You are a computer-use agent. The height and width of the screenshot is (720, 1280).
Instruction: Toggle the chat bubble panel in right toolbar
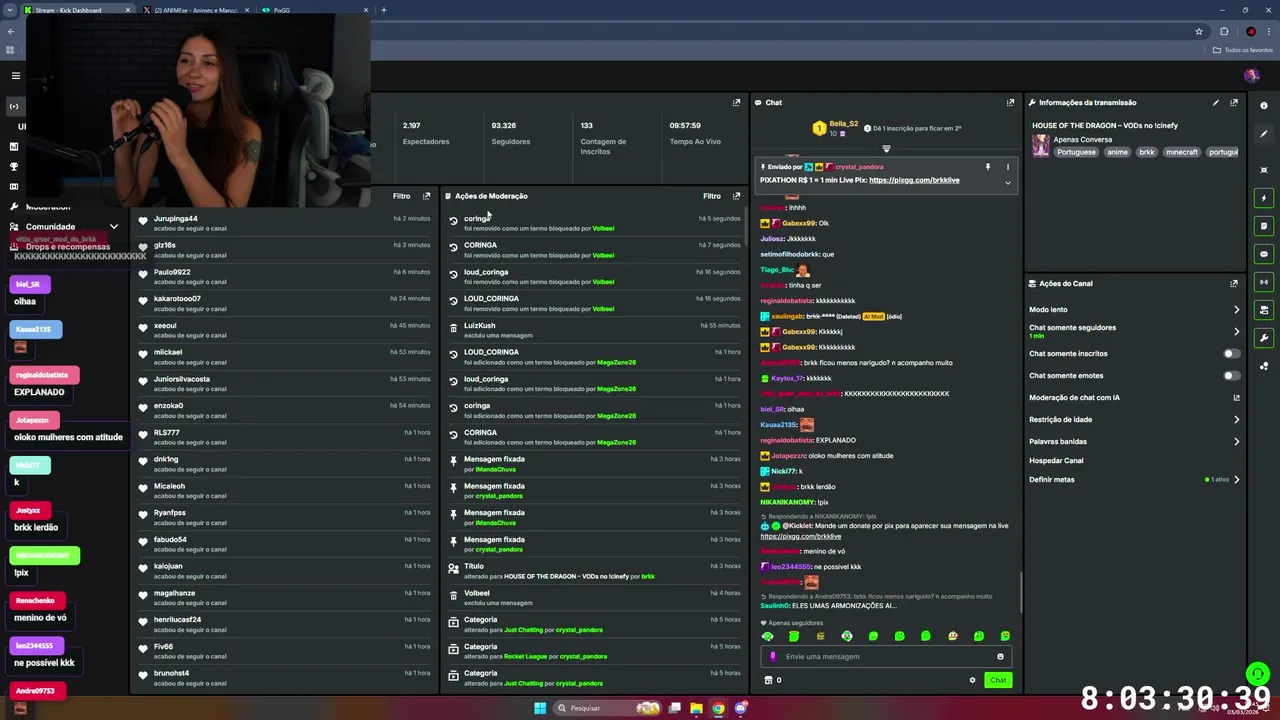click(1264, 254)
